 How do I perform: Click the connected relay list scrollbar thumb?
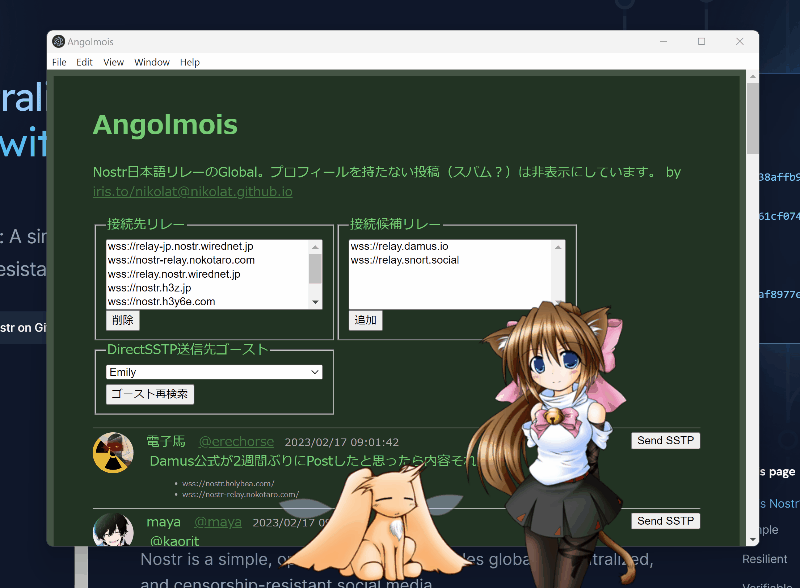315,268
